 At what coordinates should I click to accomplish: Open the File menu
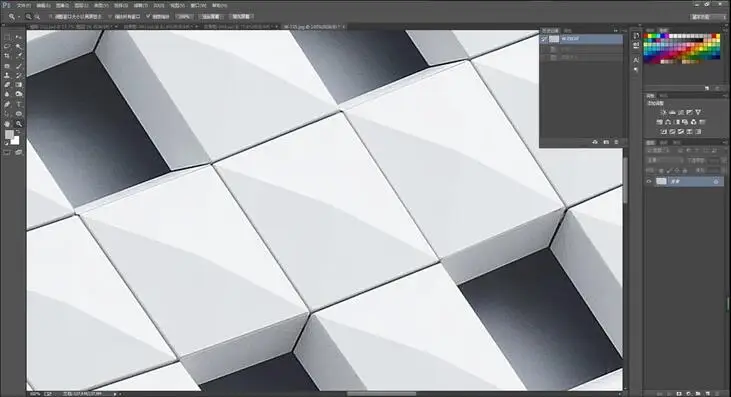click(23, 6)
